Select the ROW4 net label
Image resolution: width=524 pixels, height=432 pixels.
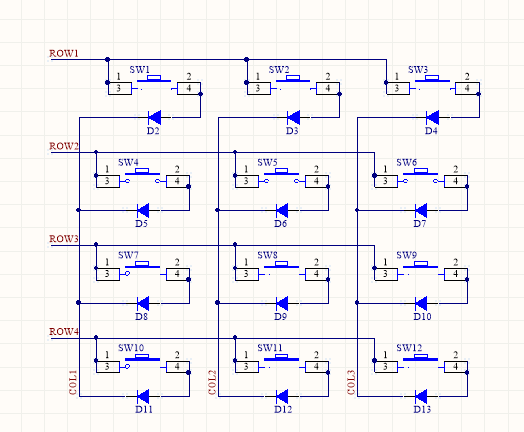[x=64, y=331]
